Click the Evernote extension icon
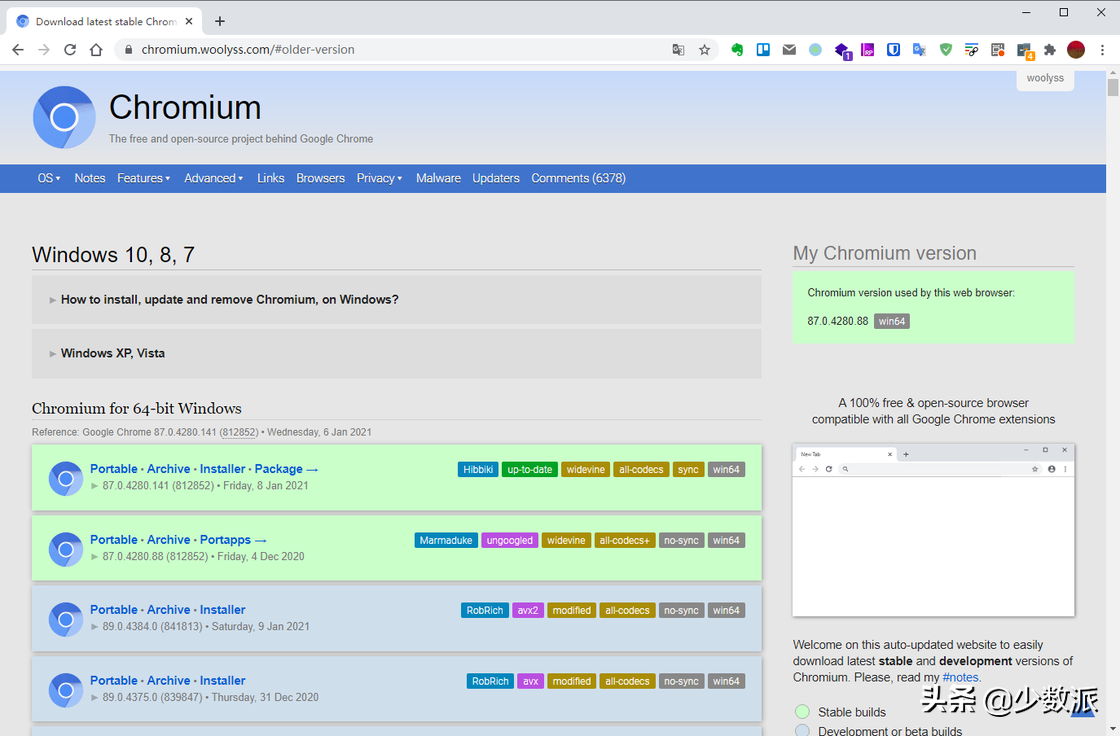 click(x=737, y=50)
